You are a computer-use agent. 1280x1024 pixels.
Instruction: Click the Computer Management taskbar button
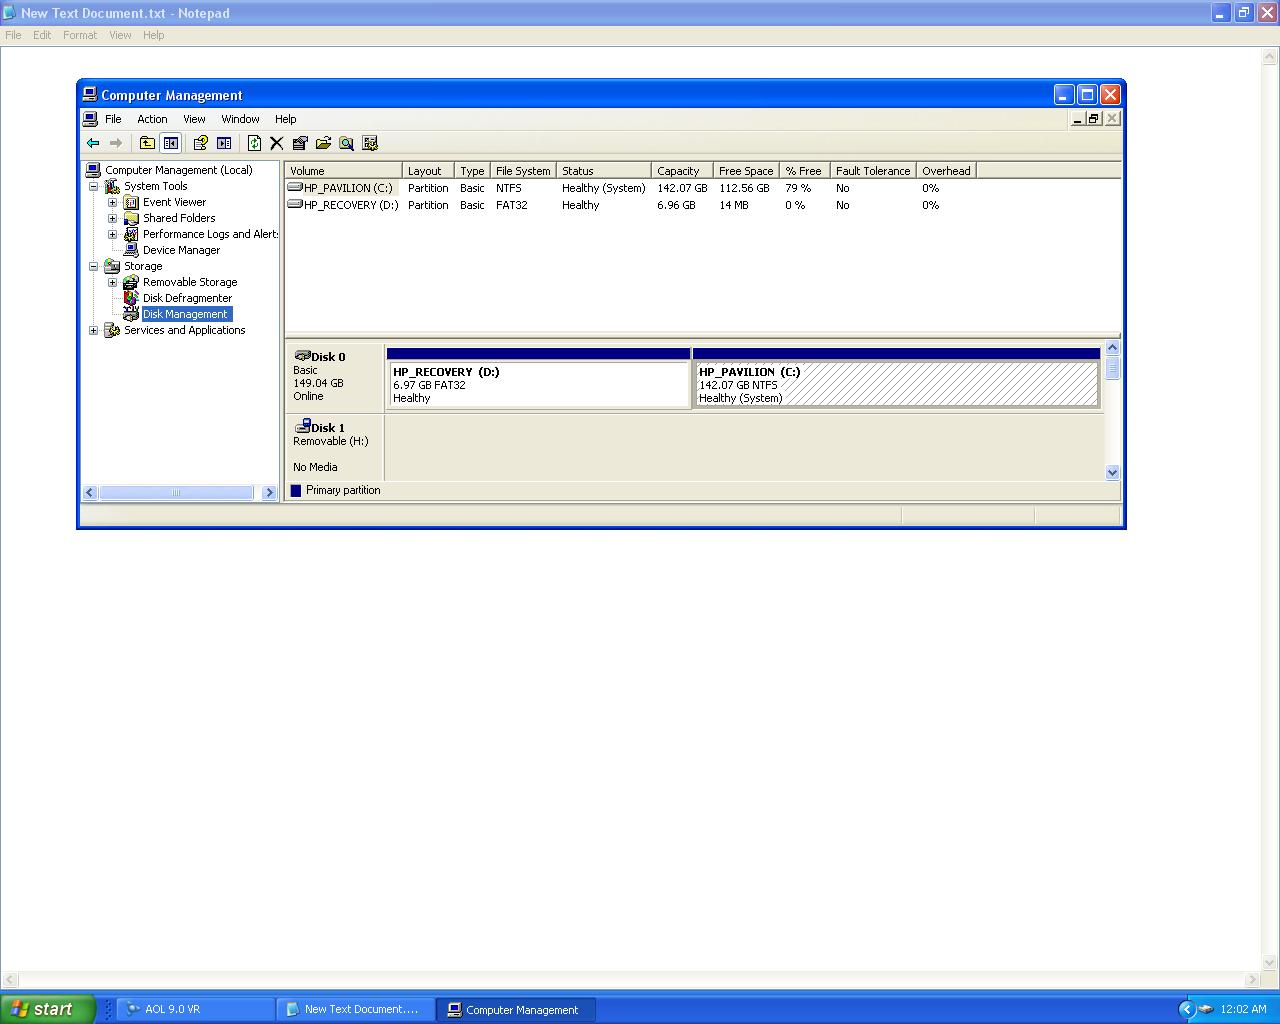click(516, 1009)
